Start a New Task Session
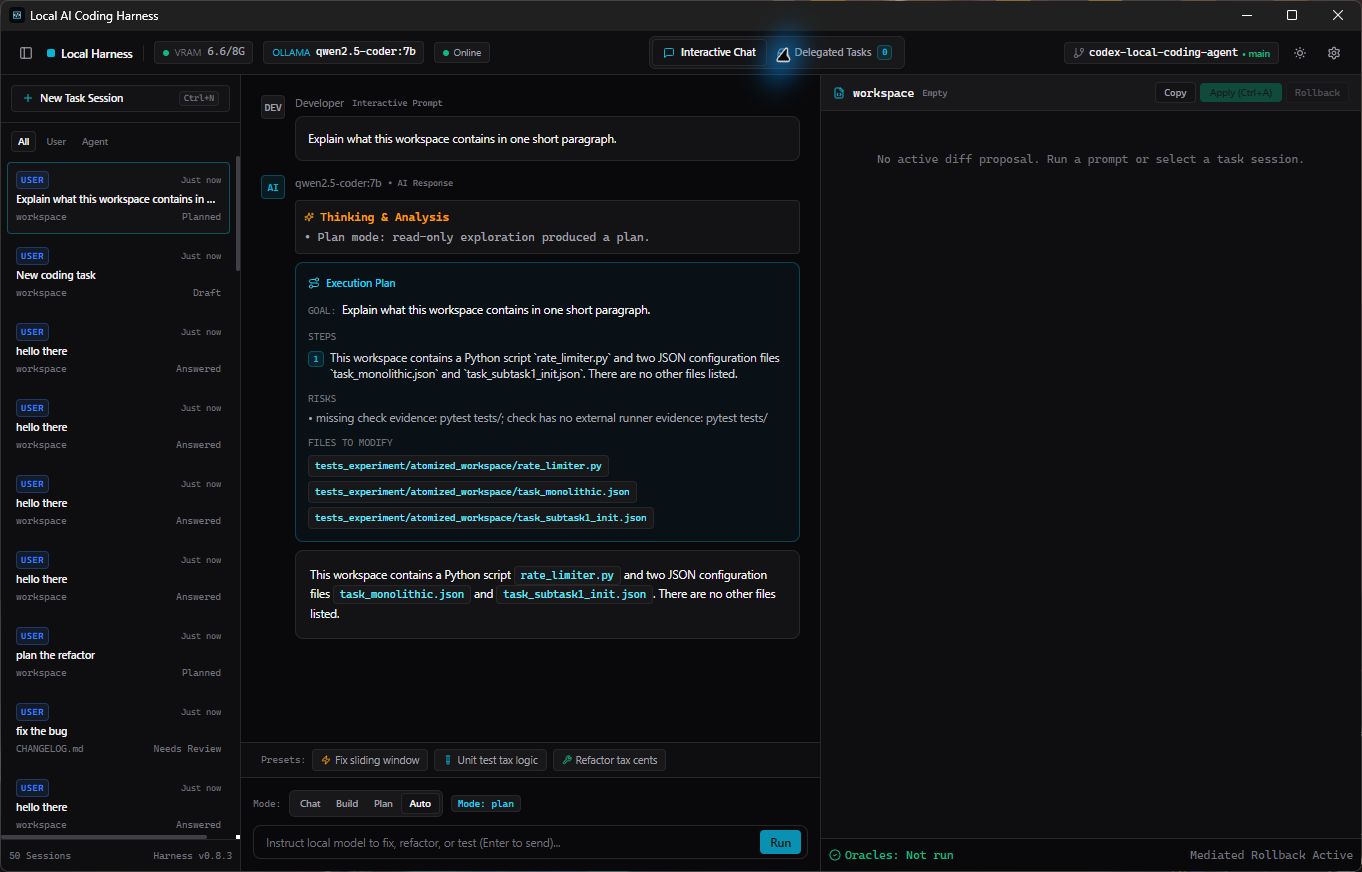The height and width of the screenshot is (872, 1362). point(120,98)
